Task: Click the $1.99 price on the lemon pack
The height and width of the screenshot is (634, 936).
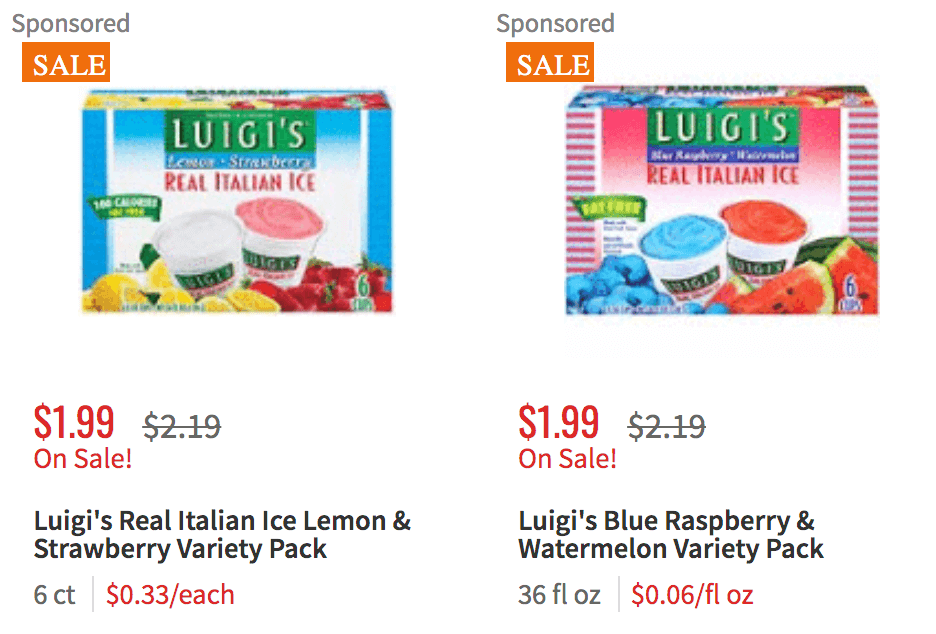Action: click(73, 422)
